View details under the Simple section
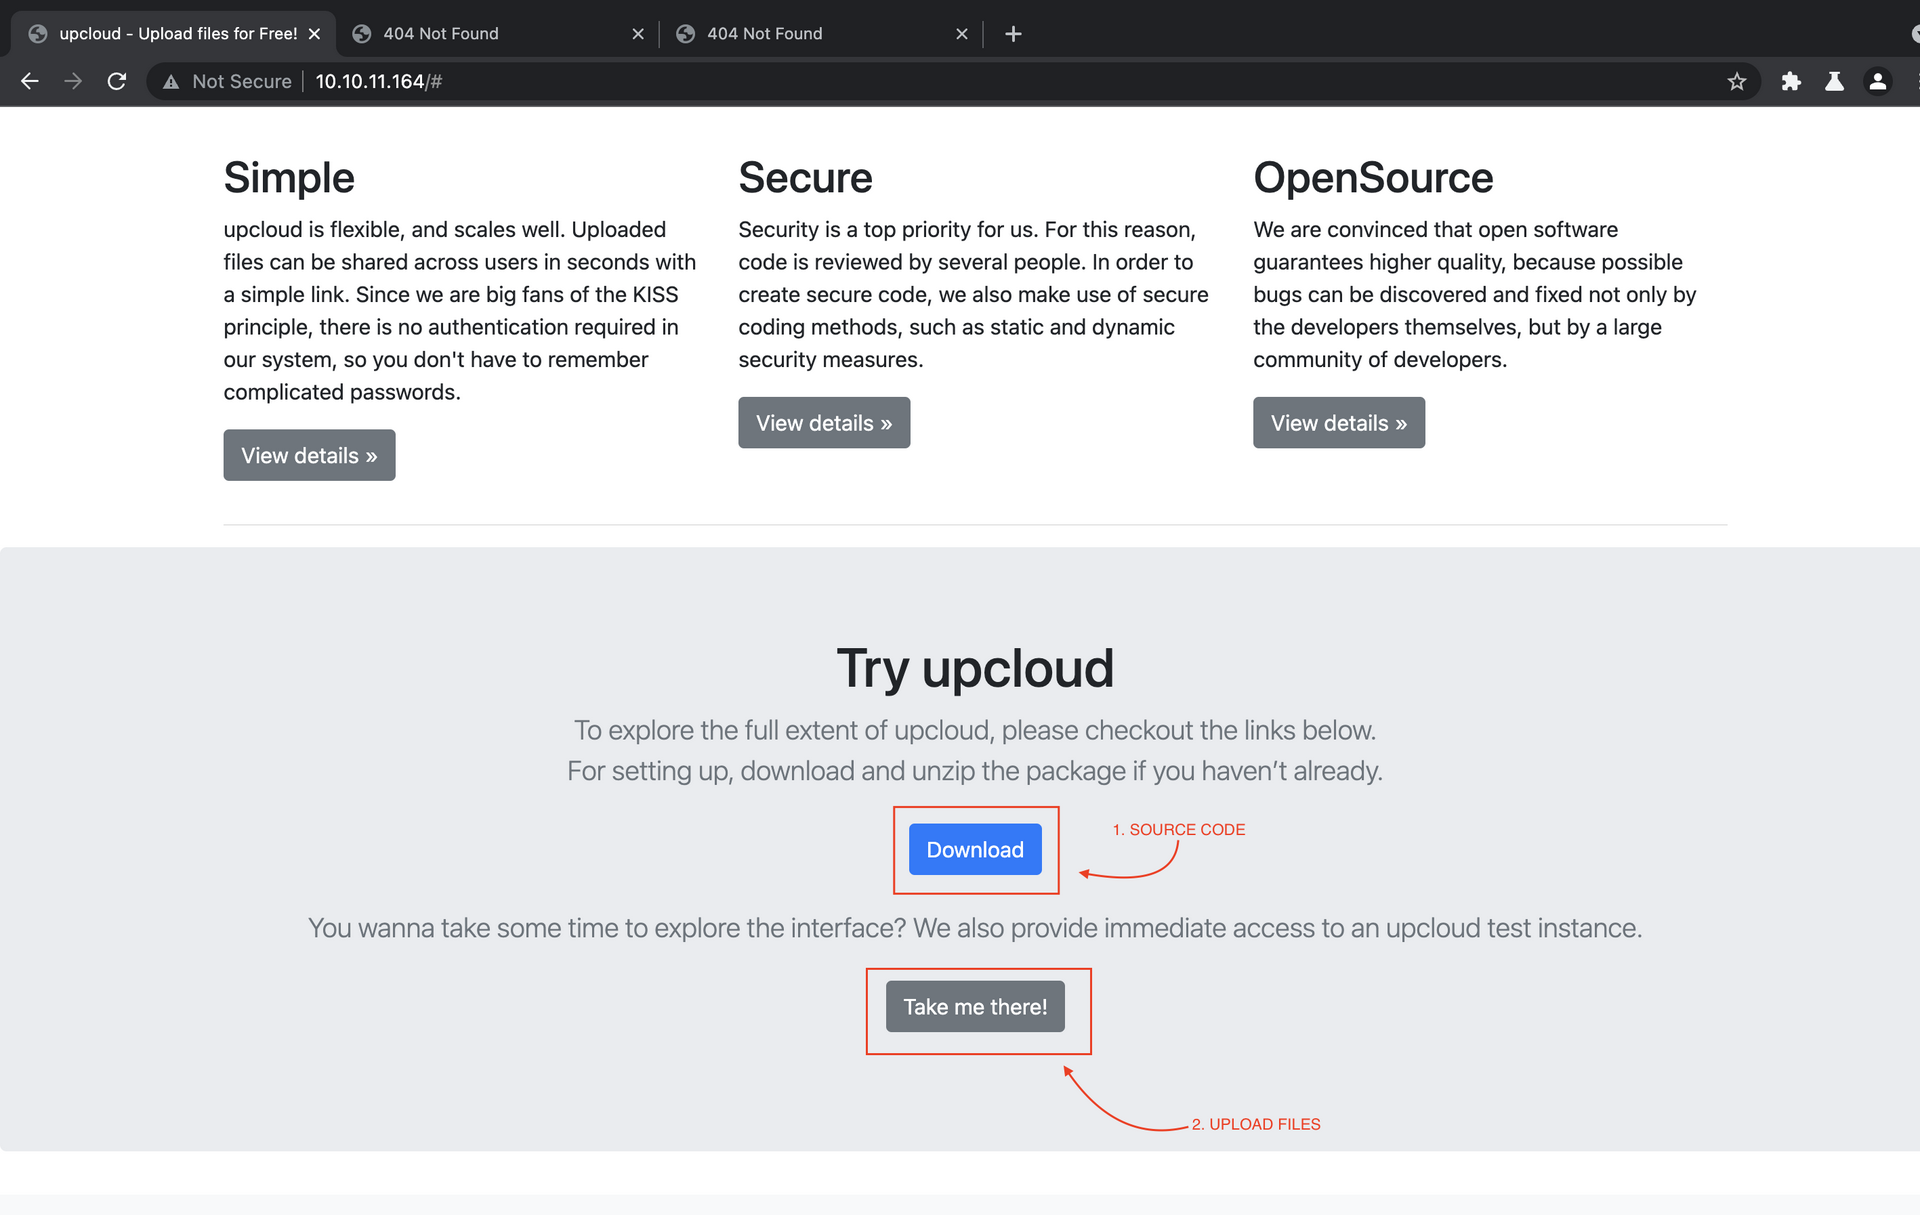Viewport: 1920px width, 1215px height. 309,455
